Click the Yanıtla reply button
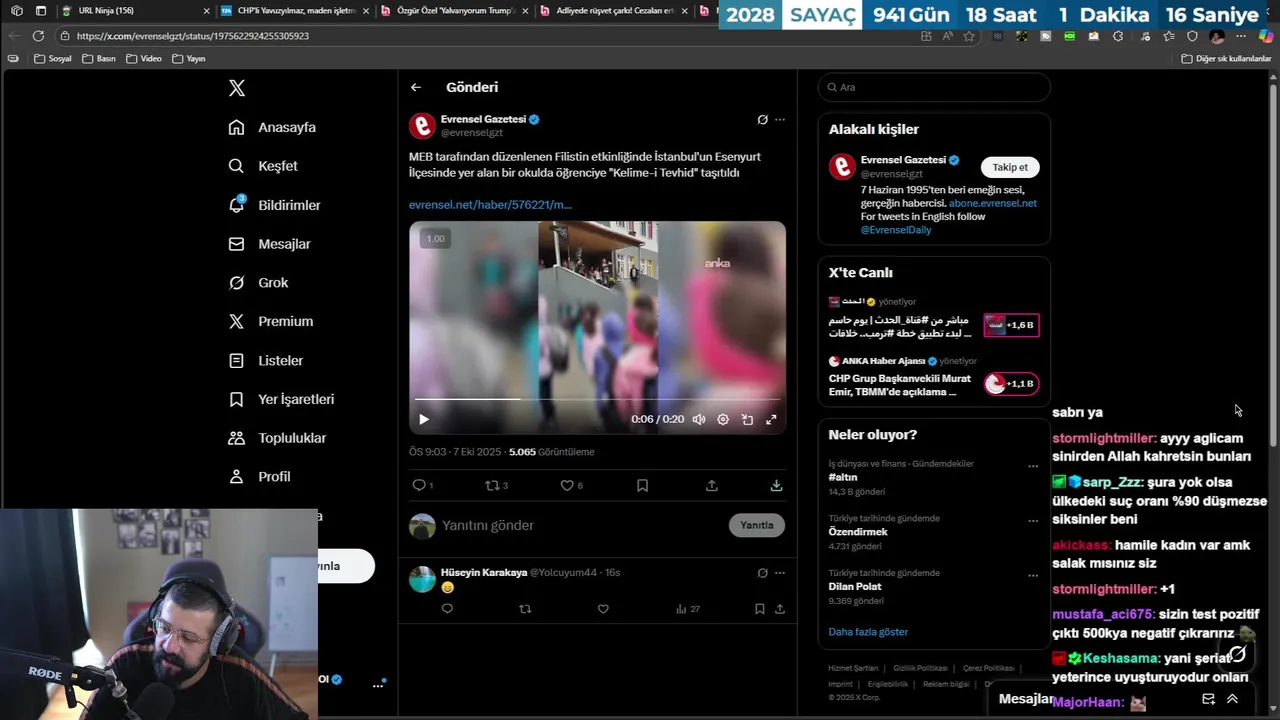This screenshot has height=720, width=1280. point(757,525)
